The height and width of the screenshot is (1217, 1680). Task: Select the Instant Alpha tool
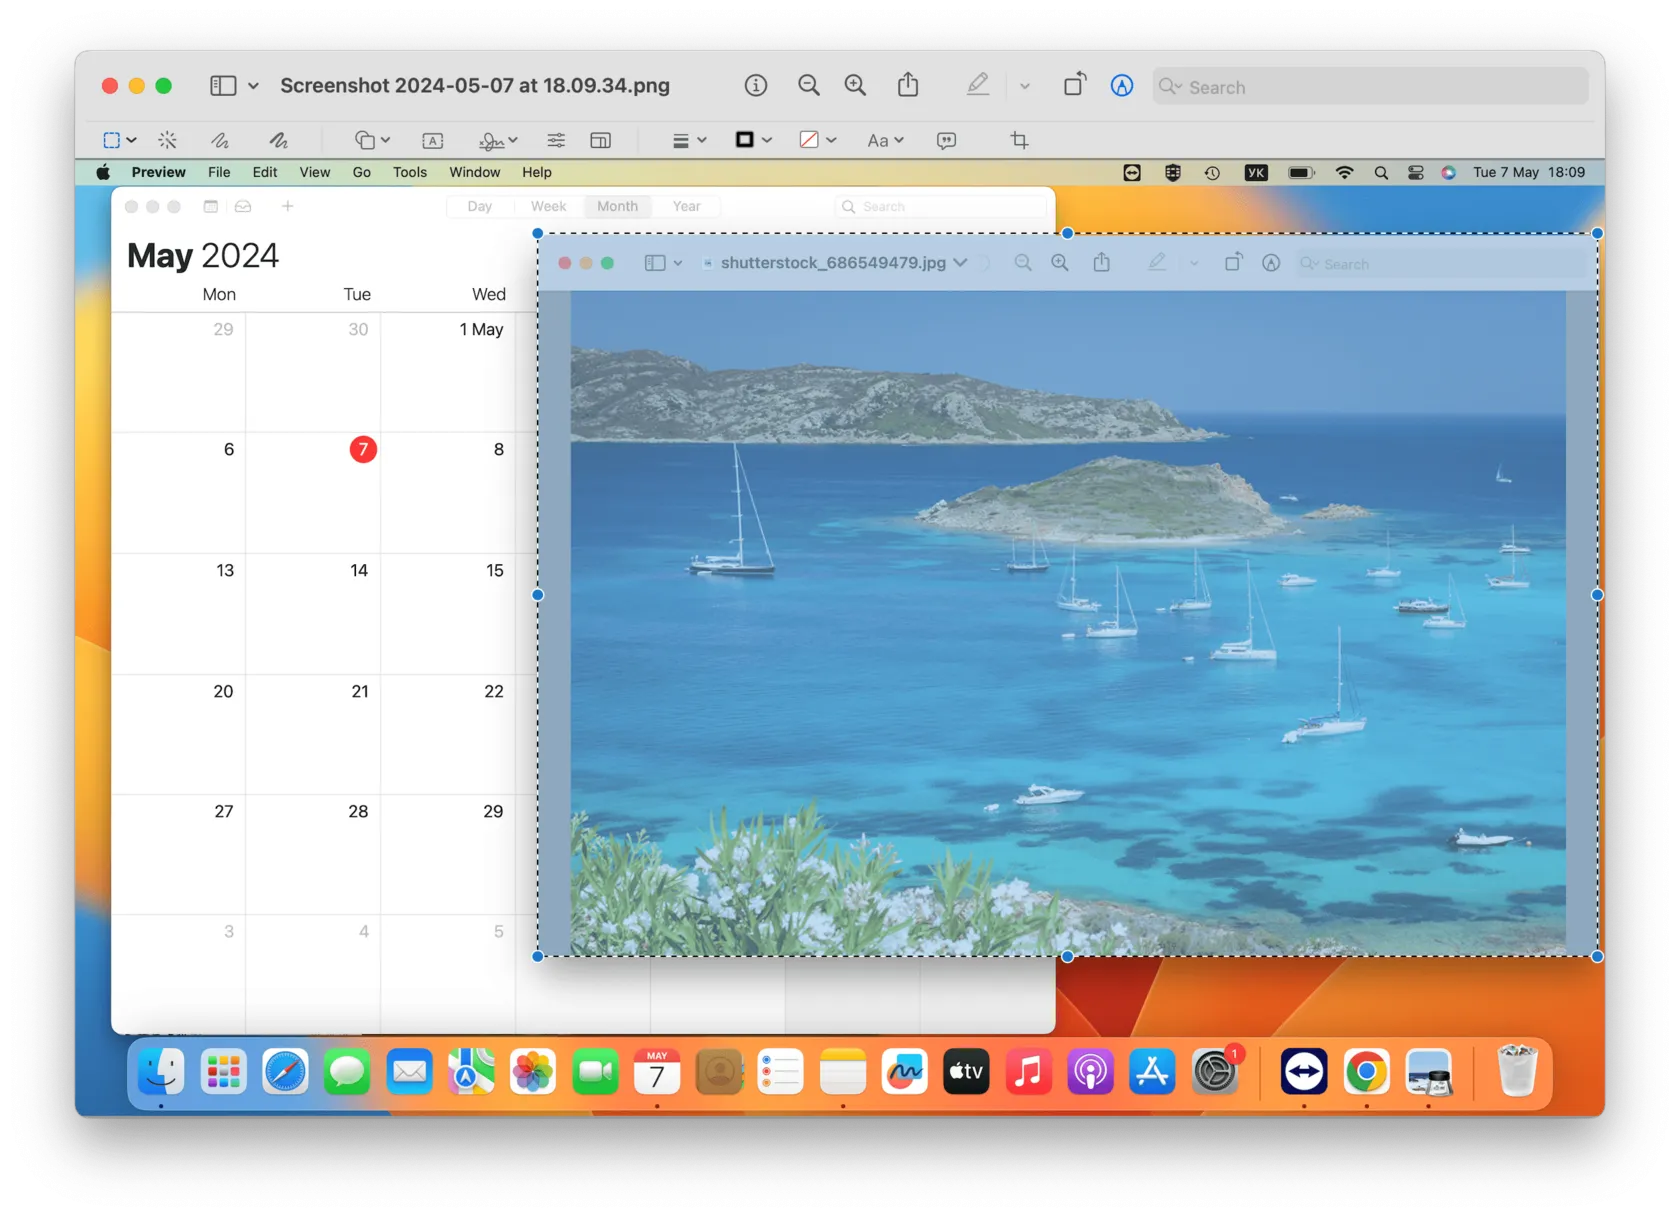[167, 140]
